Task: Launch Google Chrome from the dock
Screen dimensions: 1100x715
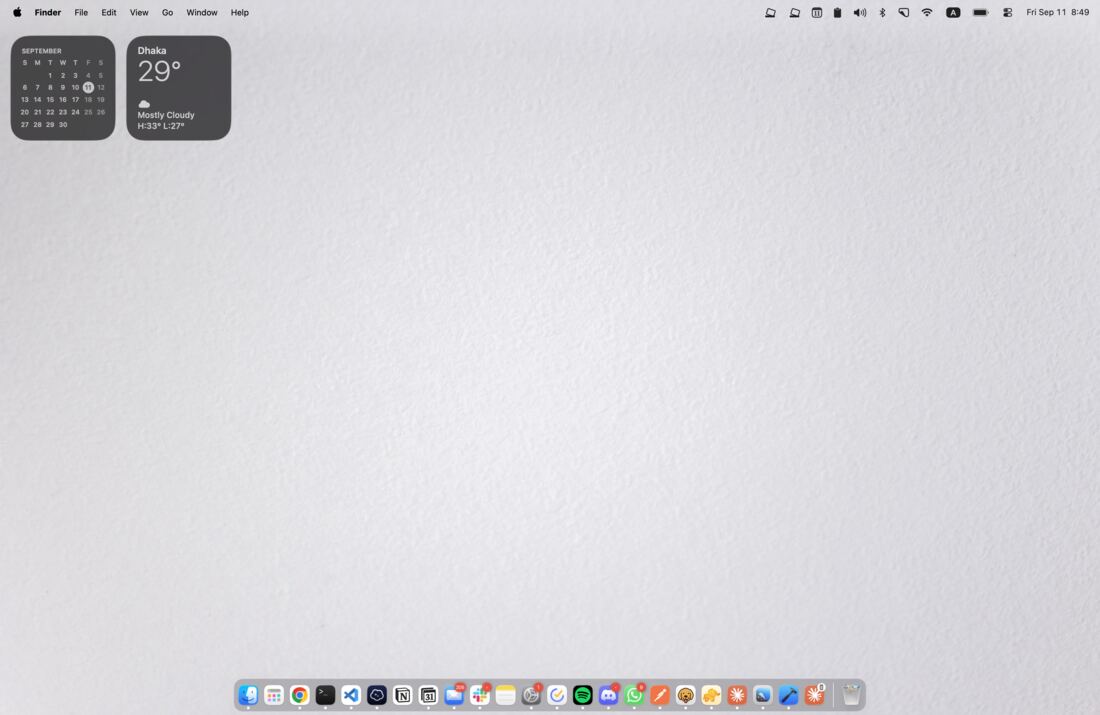Action: click(300, 695)
